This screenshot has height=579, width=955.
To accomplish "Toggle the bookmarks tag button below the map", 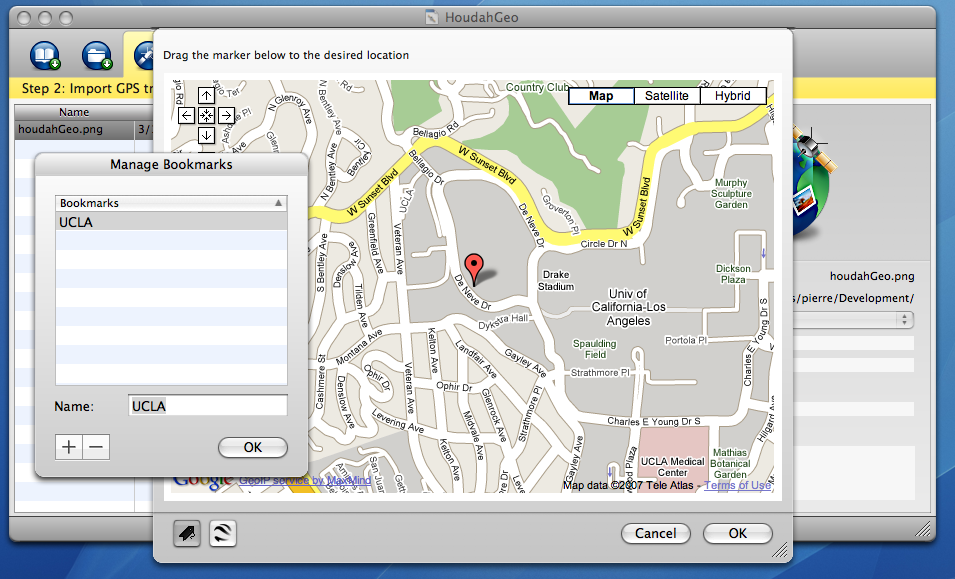I will pyautogui.click(x=187, y=534).
